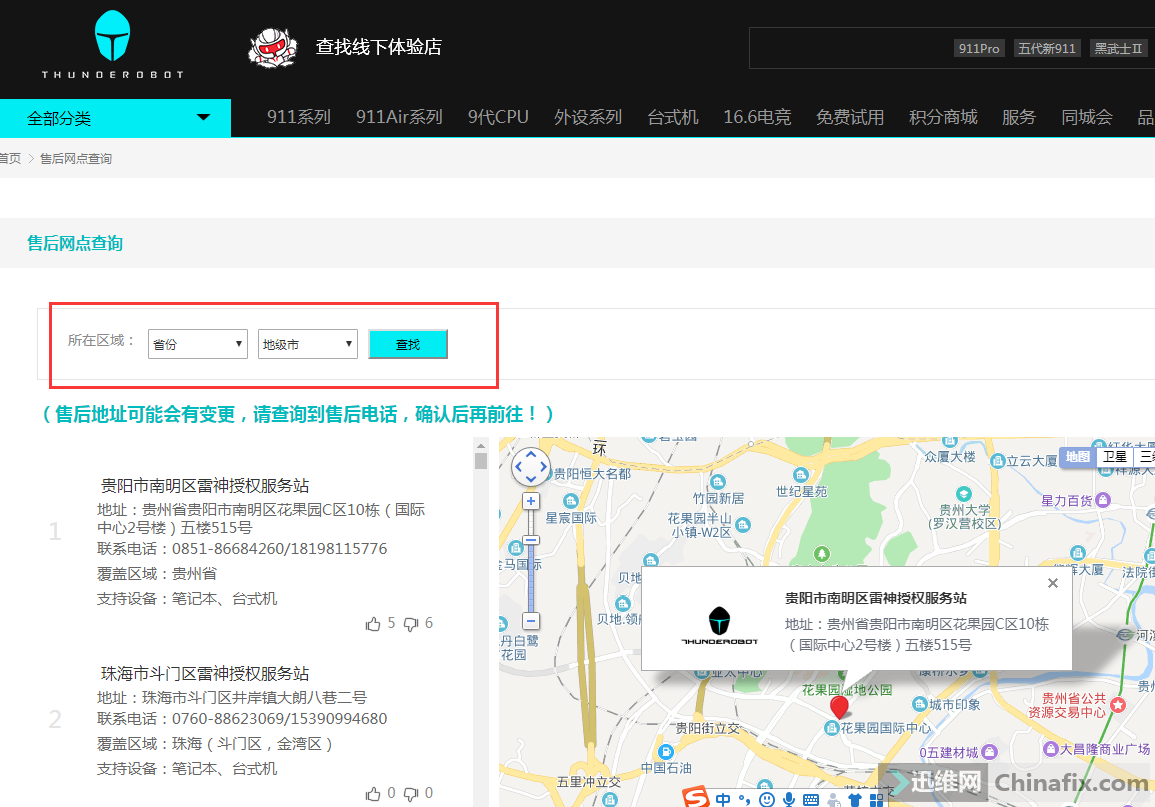
Task: Toggle Sogou punctuation mode button
Action: point(744,800)
